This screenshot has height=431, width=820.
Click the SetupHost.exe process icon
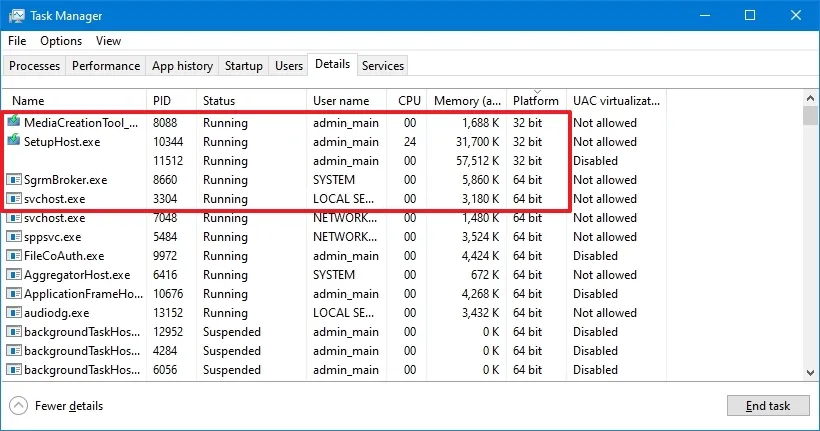[x=14, y=141]
